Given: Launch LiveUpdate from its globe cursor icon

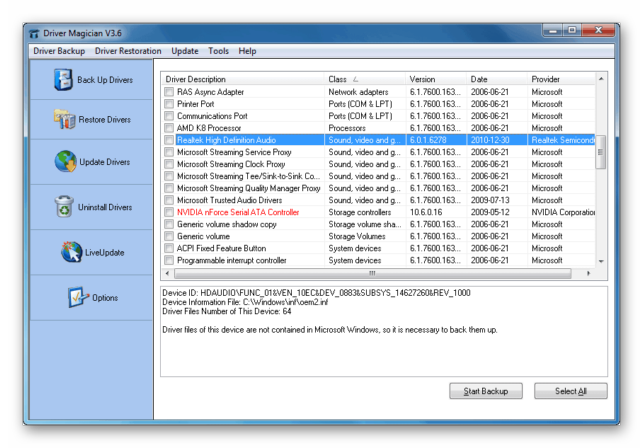Looking at the screenshot, I should 72,252.
